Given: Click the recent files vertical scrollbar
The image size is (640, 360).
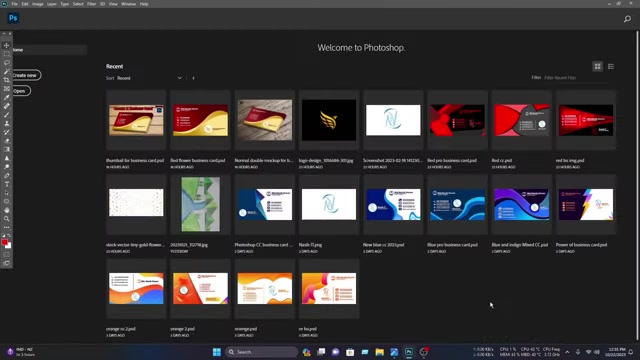Looking at the screenshot, I should [638, 186].
